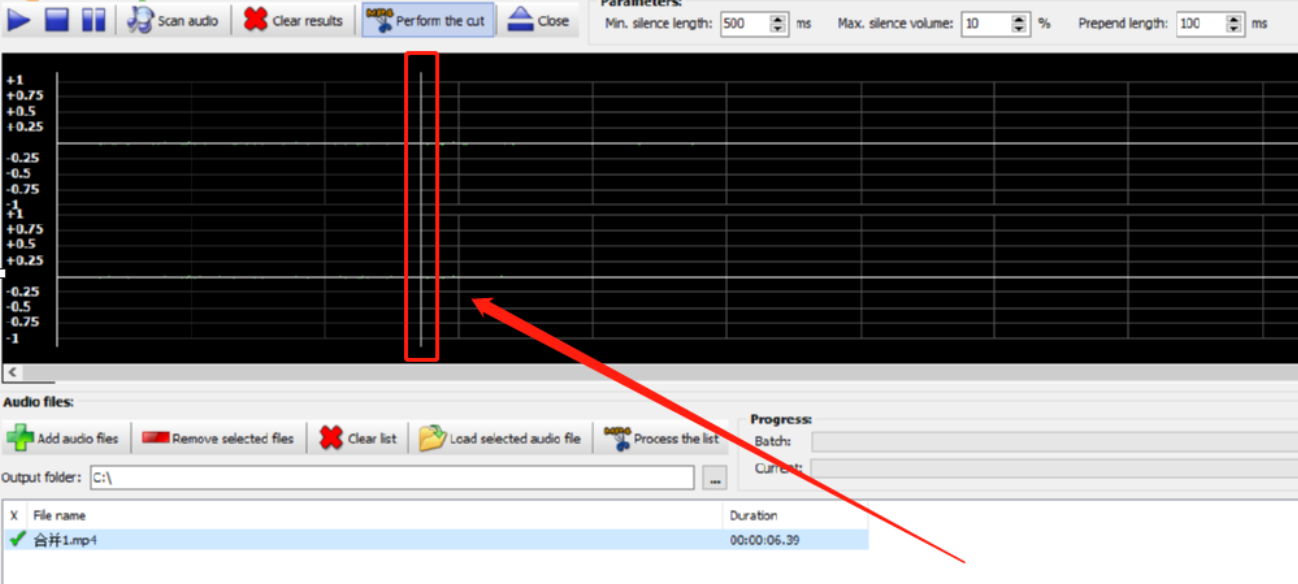Click the red X Clear results icon
This screenshot has height=584, width=1298.
click(x=256, y=20)
